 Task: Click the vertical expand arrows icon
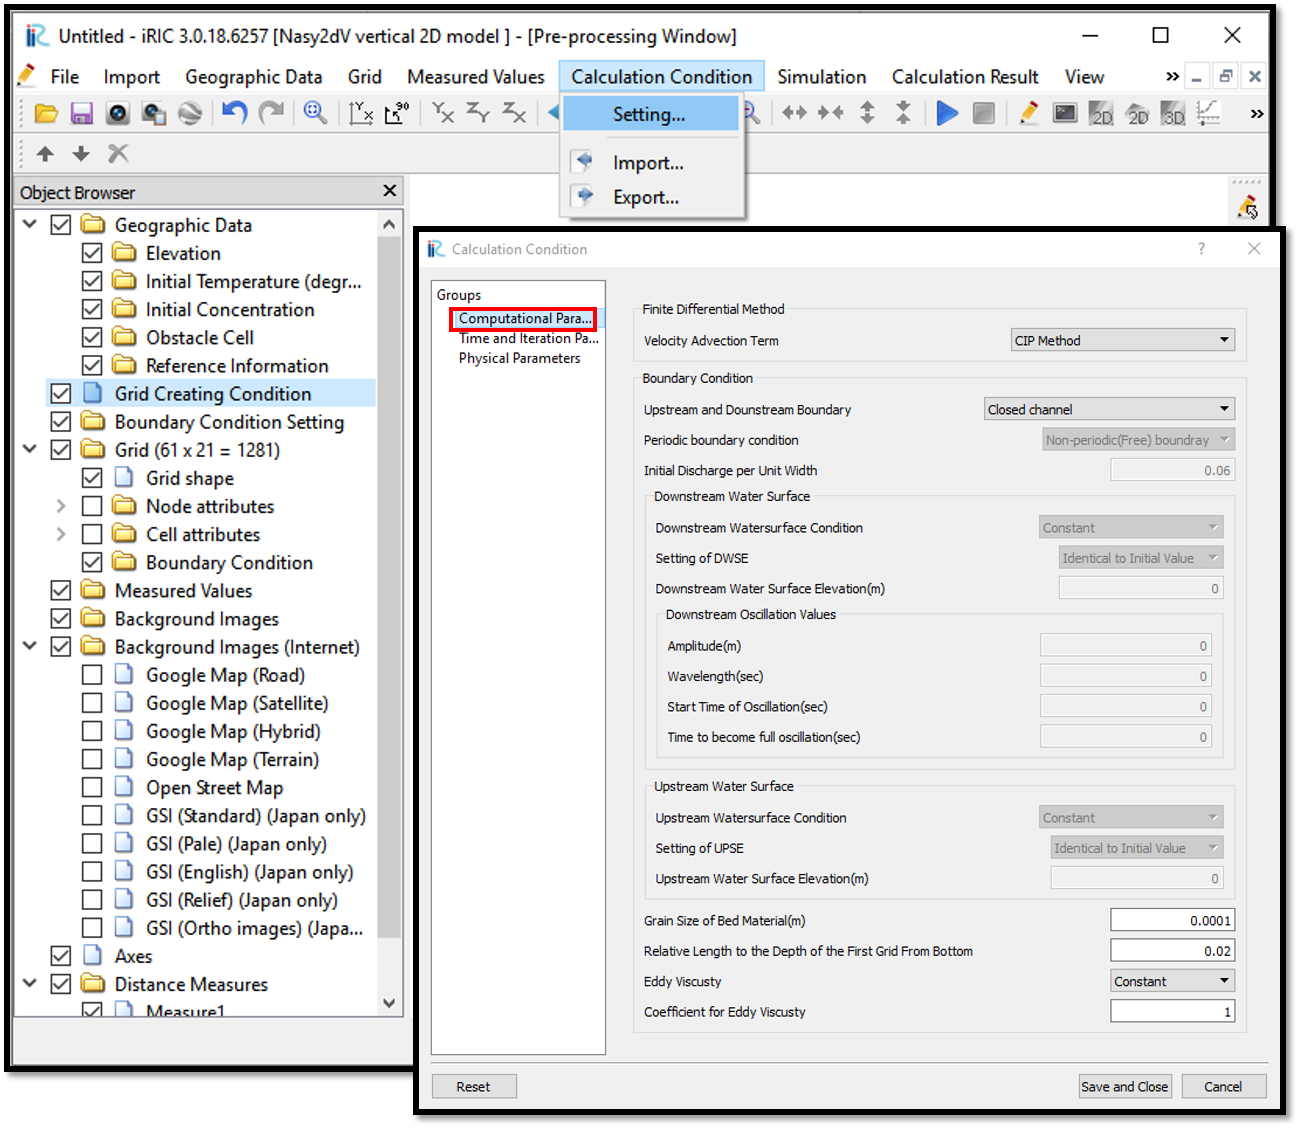pyautogui.click(x=867, y=113)
